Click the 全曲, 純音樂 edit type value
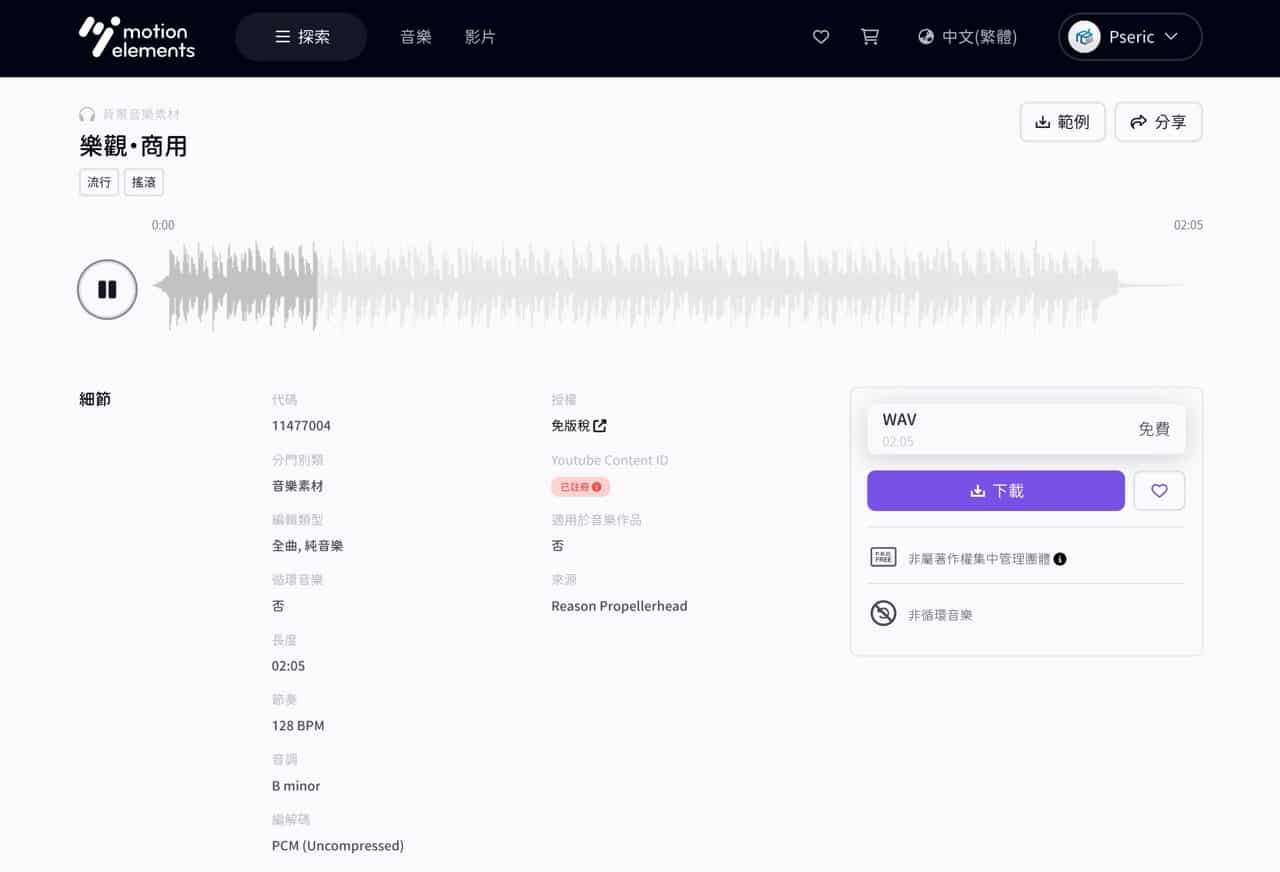 tap(308, 546)
